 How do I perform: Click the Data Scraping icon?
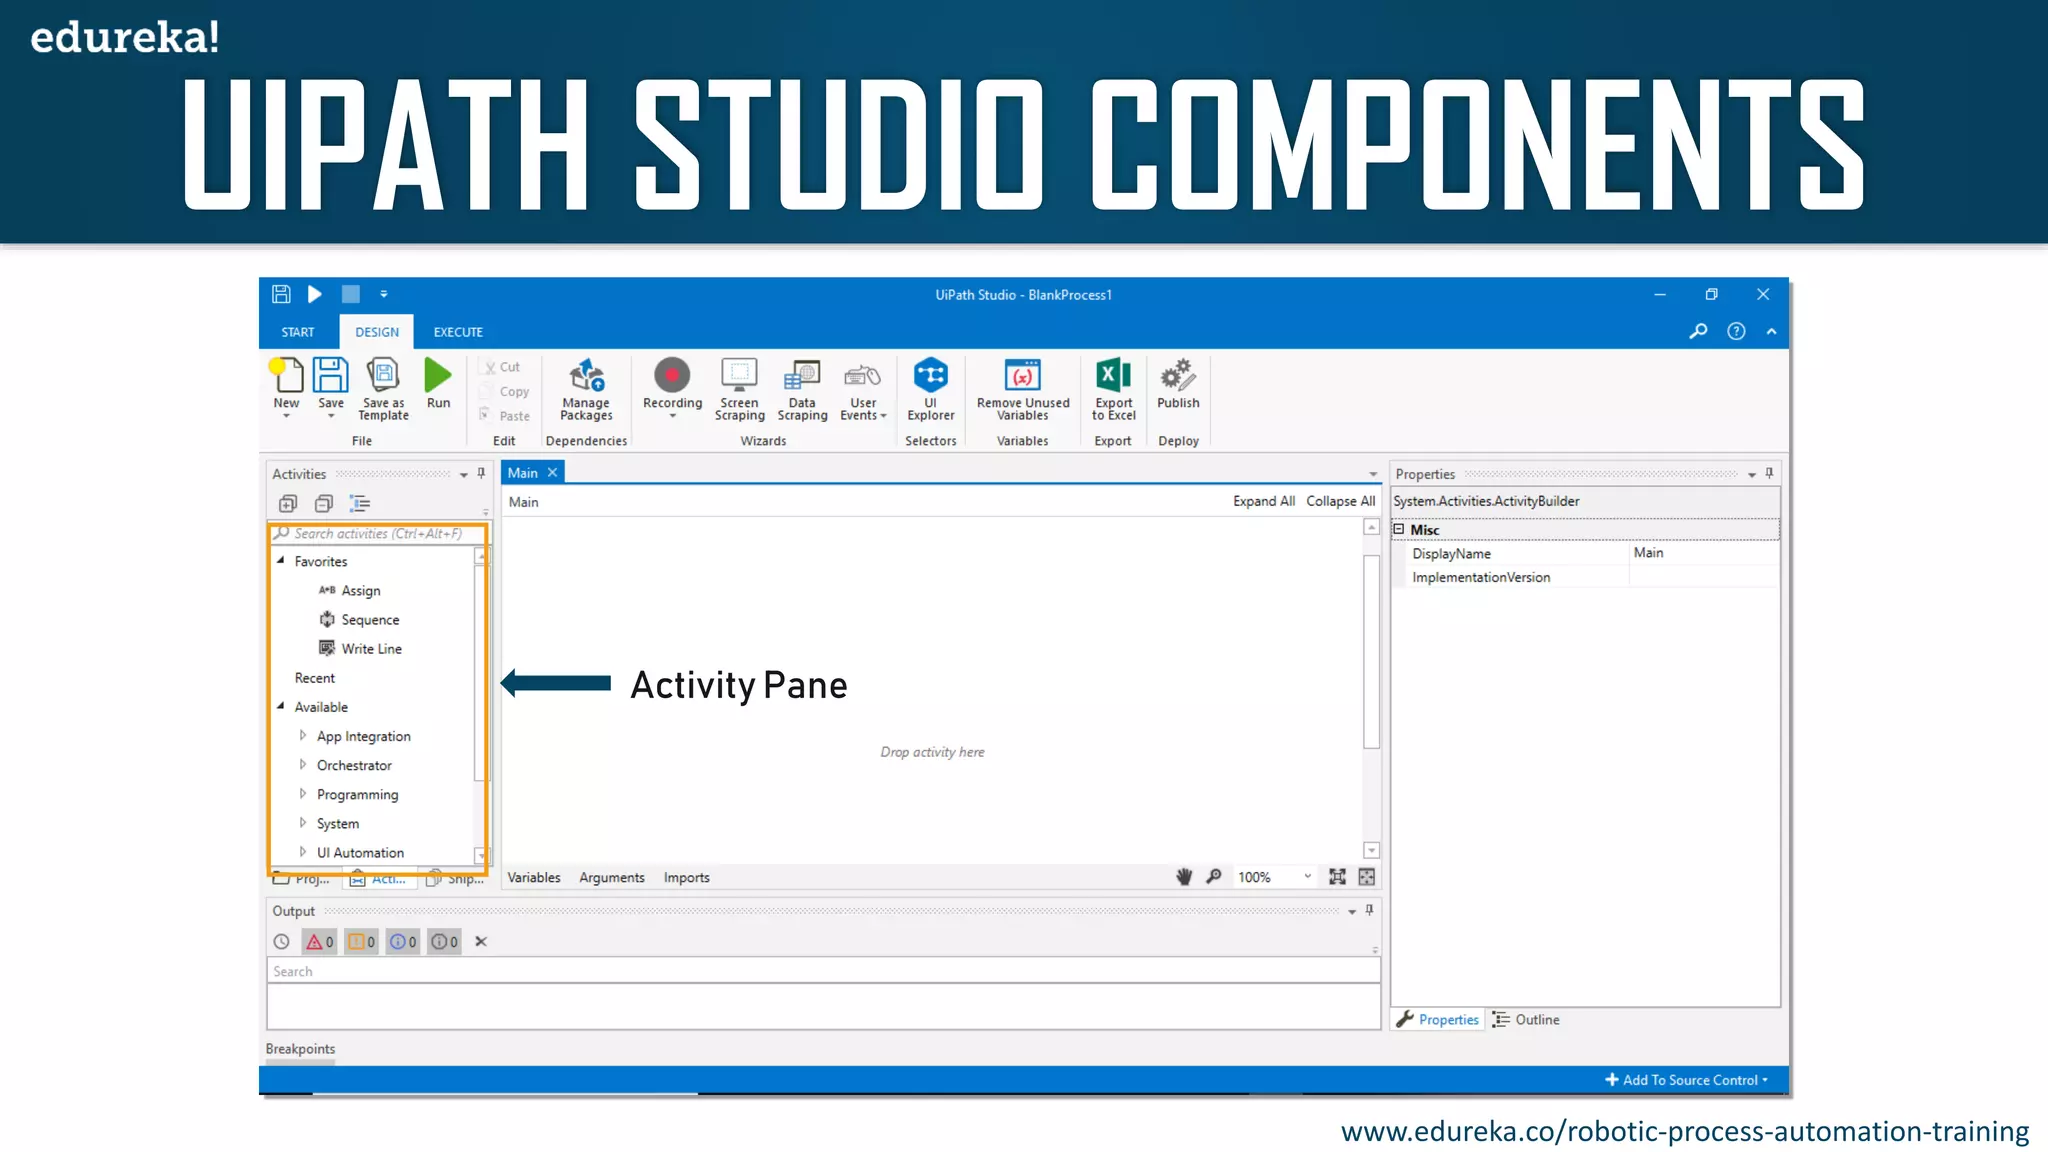point(802,376)
